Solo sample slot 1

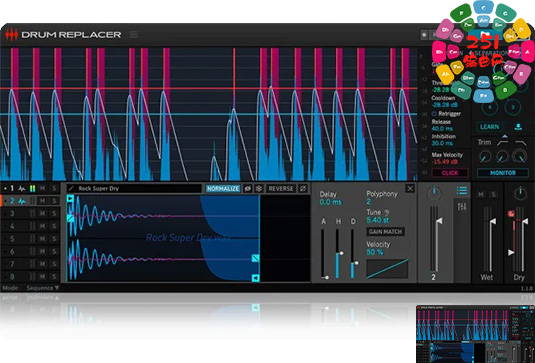(x=54, y=188)
